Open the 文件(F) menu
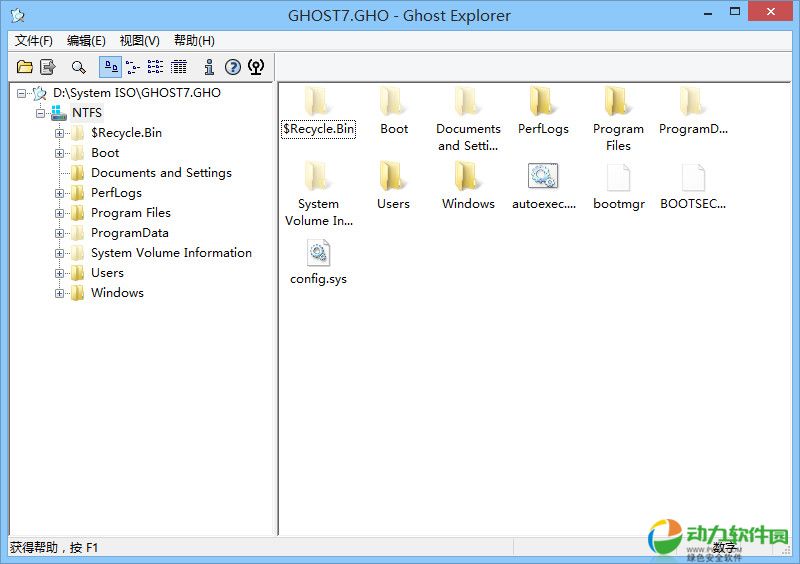The image size is (800, 564). click(x=34, y=41)
